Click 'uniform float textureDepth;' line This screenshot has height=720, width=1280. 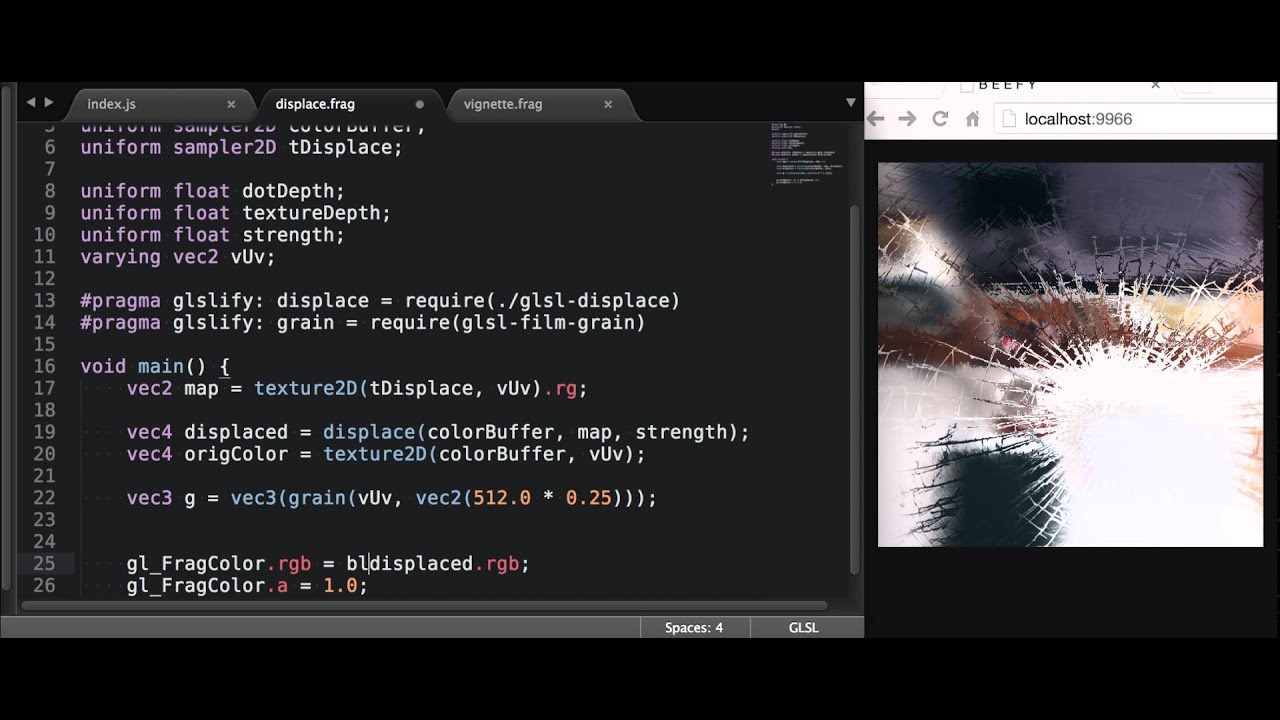(235, 213)
